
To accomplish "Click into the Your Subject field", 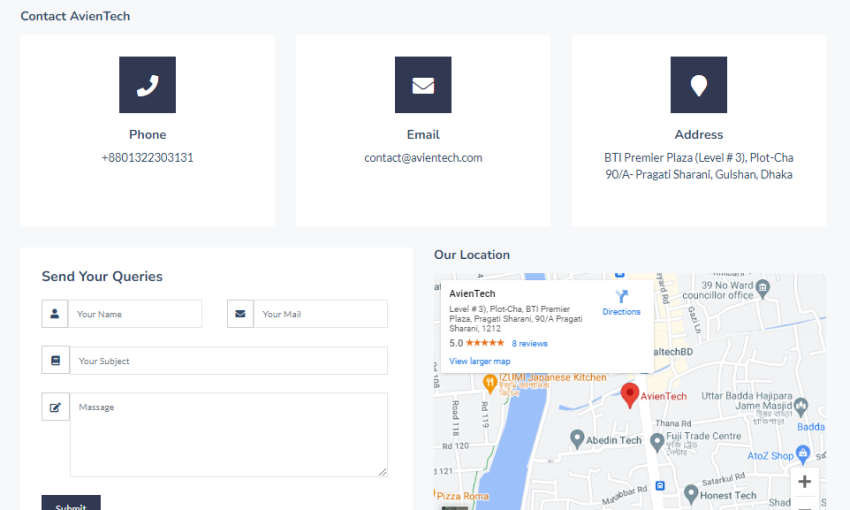I will point(228,361).
